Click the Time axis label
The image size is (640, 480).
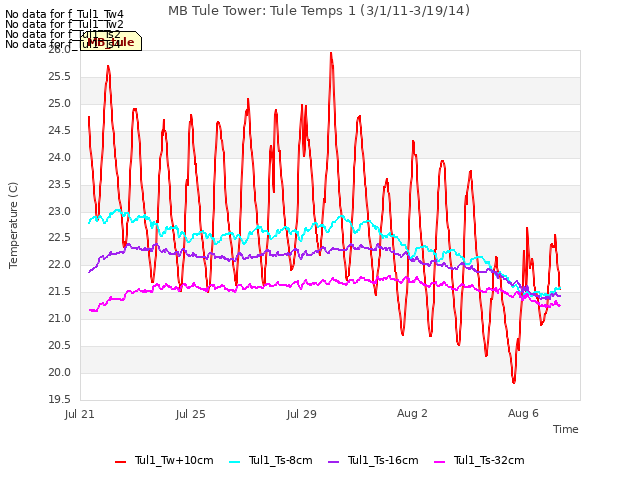[566, 429]
